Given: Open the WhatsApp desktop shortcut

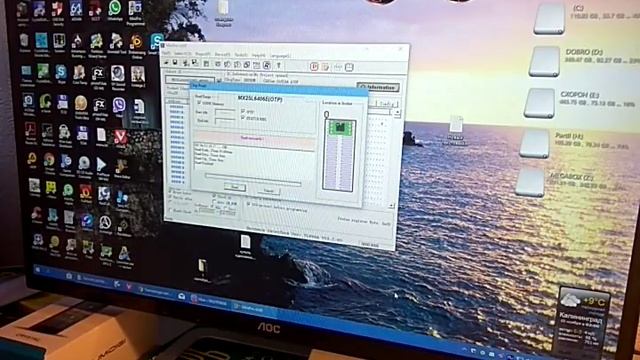Looking at the screenshot, I should 115,9.
